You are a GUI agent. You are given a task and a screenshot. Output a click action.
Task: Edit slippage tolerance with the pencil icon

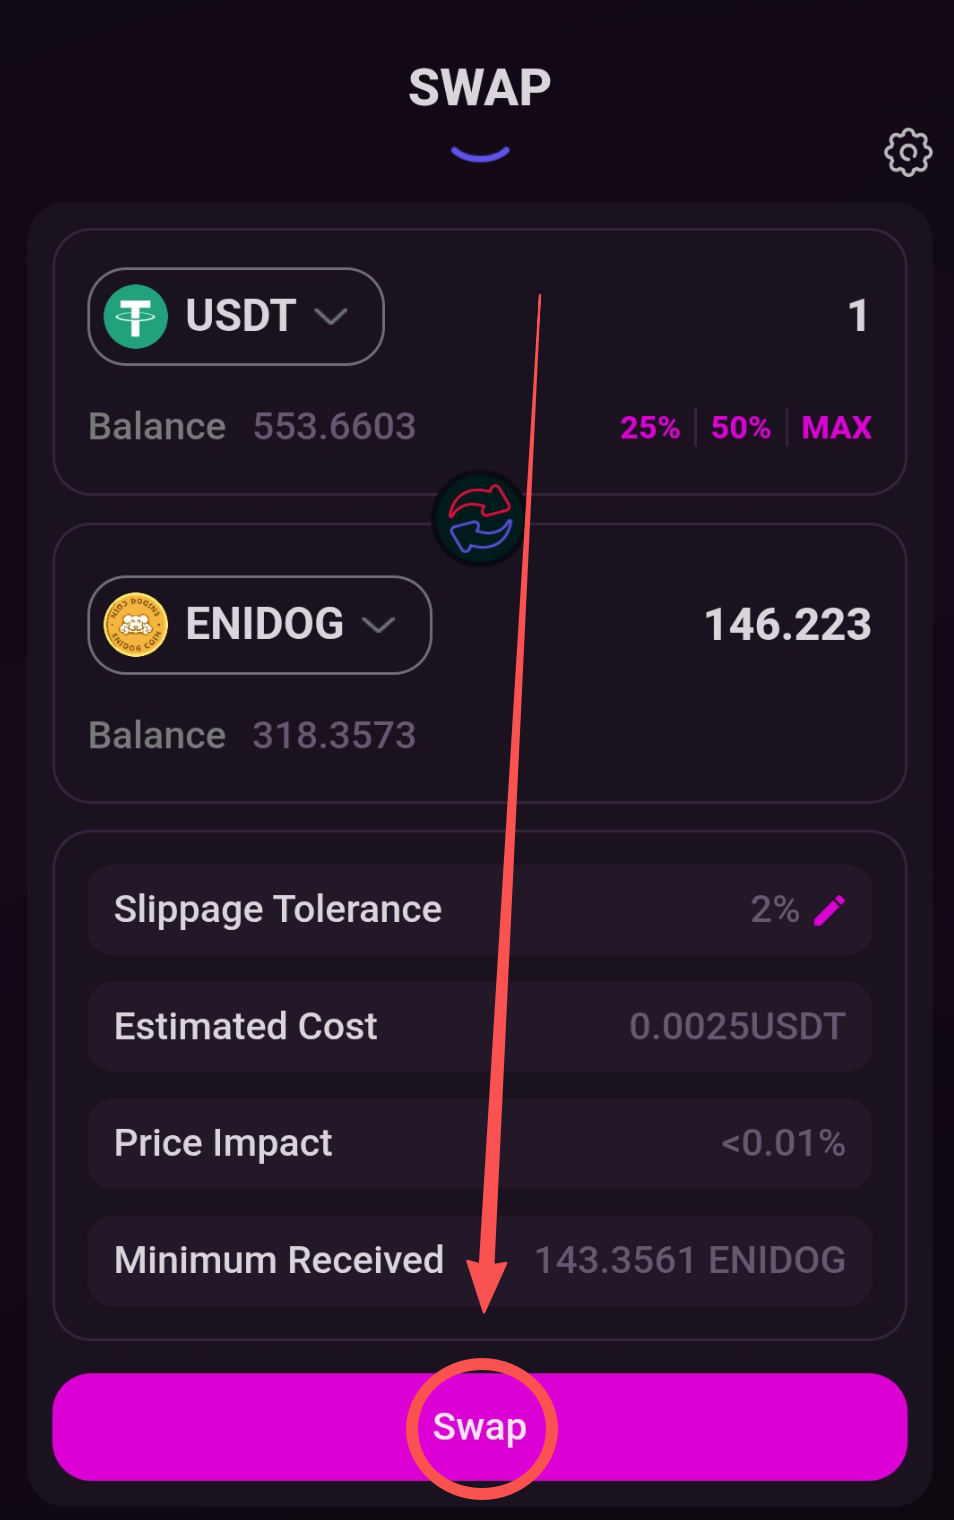point(830,910)
